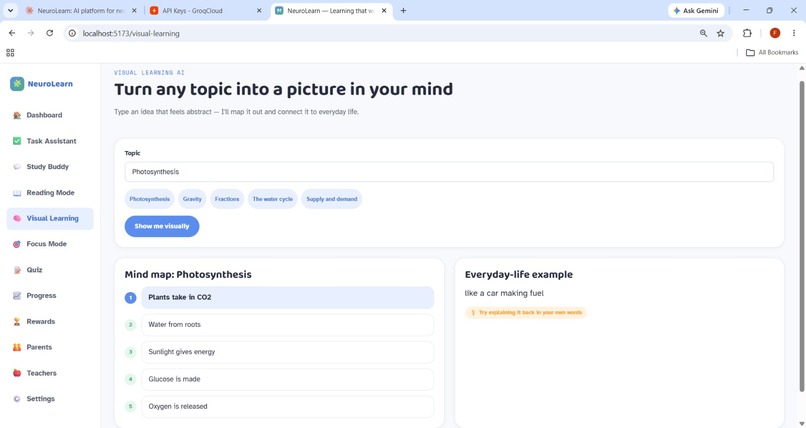Click the Task Assistant checkmark icon

[17, 141]
